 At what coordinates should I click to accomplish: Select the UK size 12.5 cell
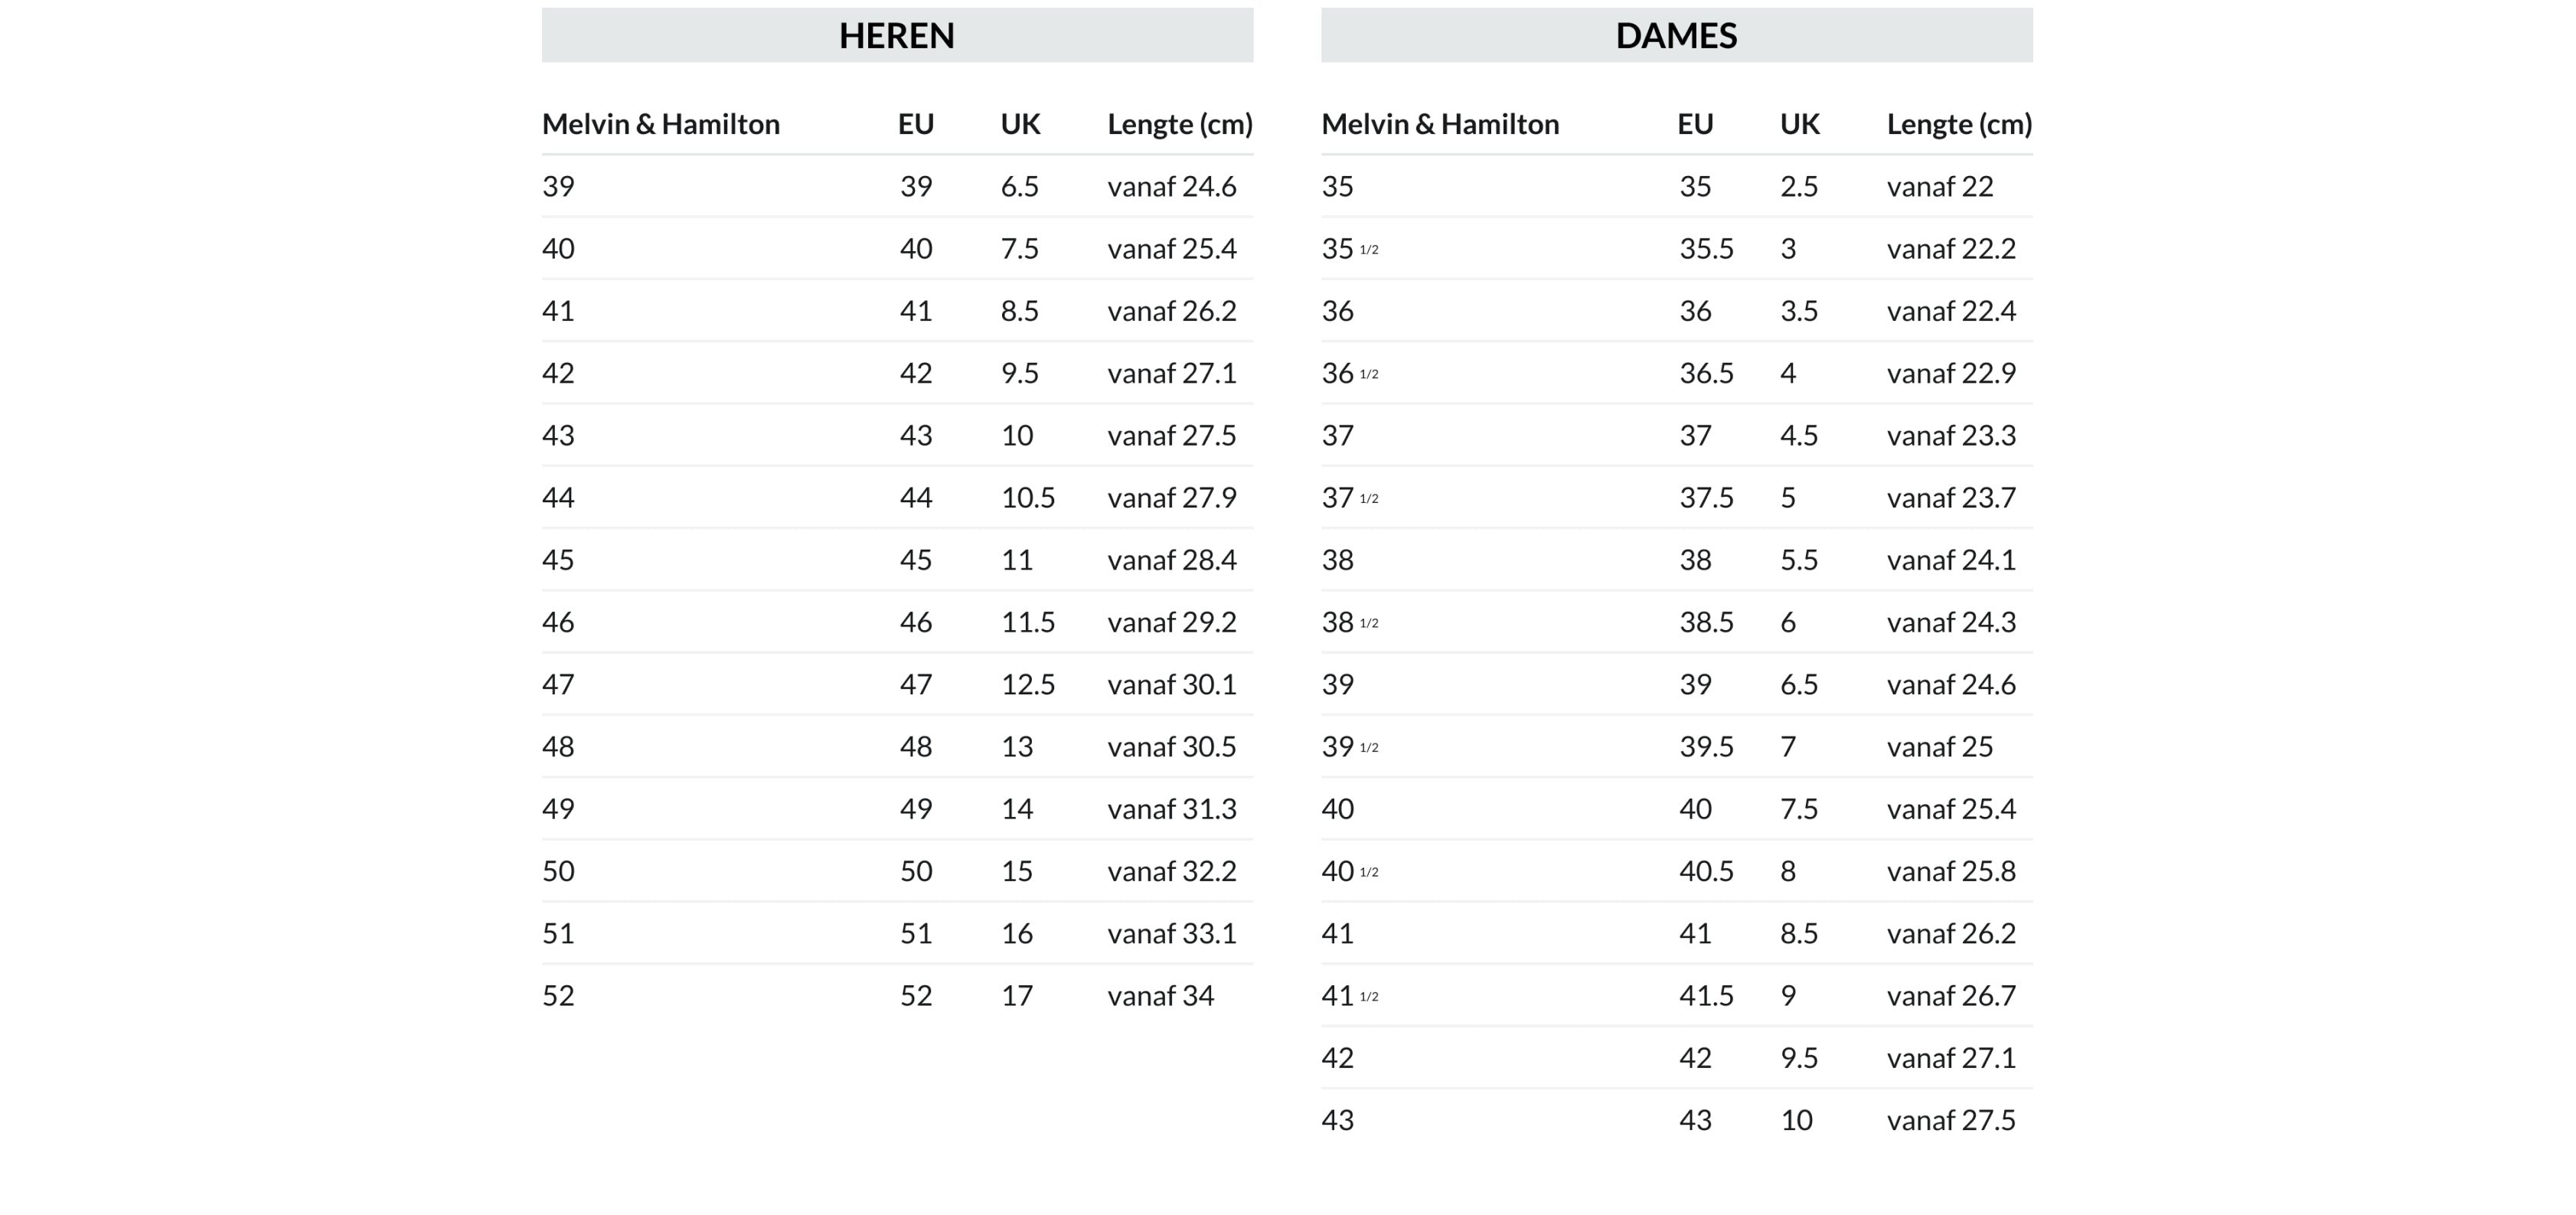pyautogui.click(x=1027, y=685)
